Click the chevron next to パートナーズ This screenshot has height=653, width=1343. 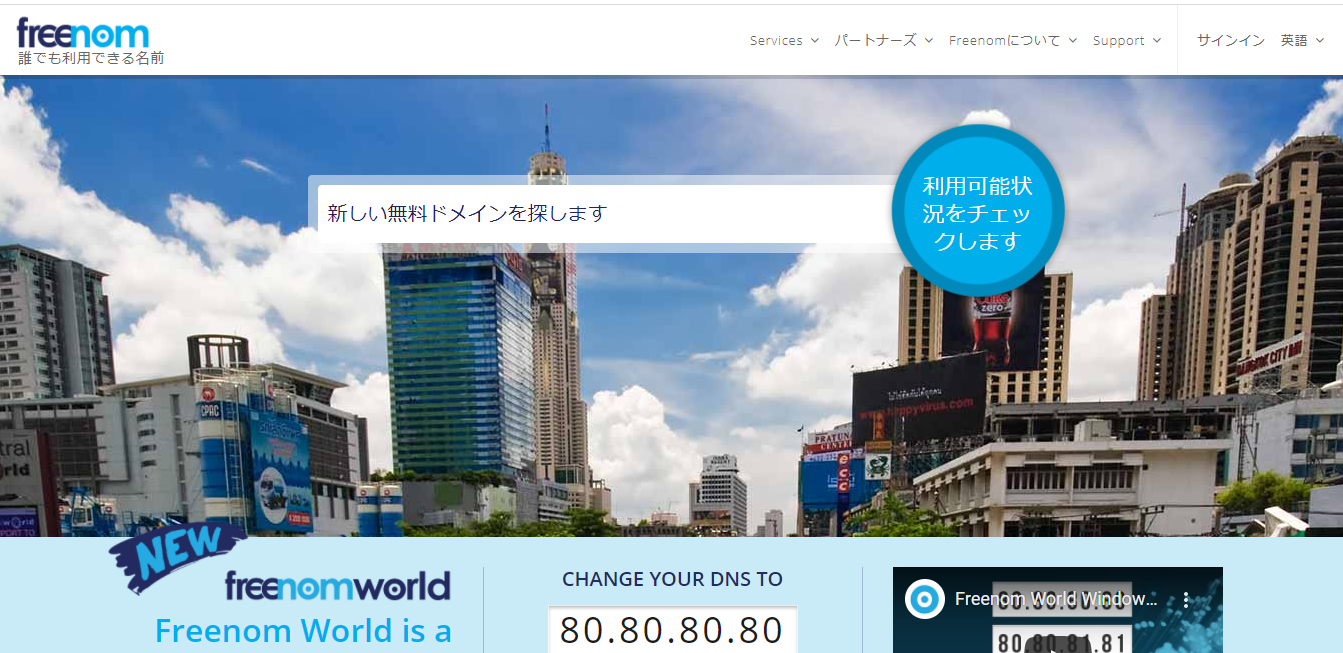(928, 41)
